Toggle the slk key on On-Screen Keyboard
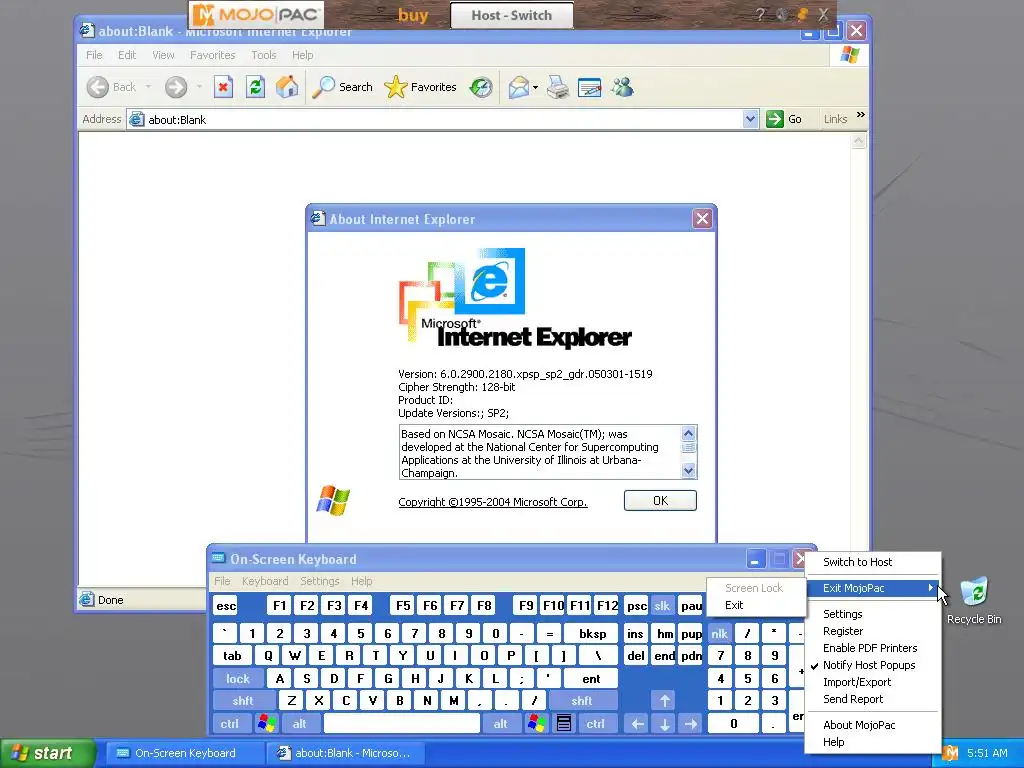This screenshot has width=1024, height=768. [662, 605]
